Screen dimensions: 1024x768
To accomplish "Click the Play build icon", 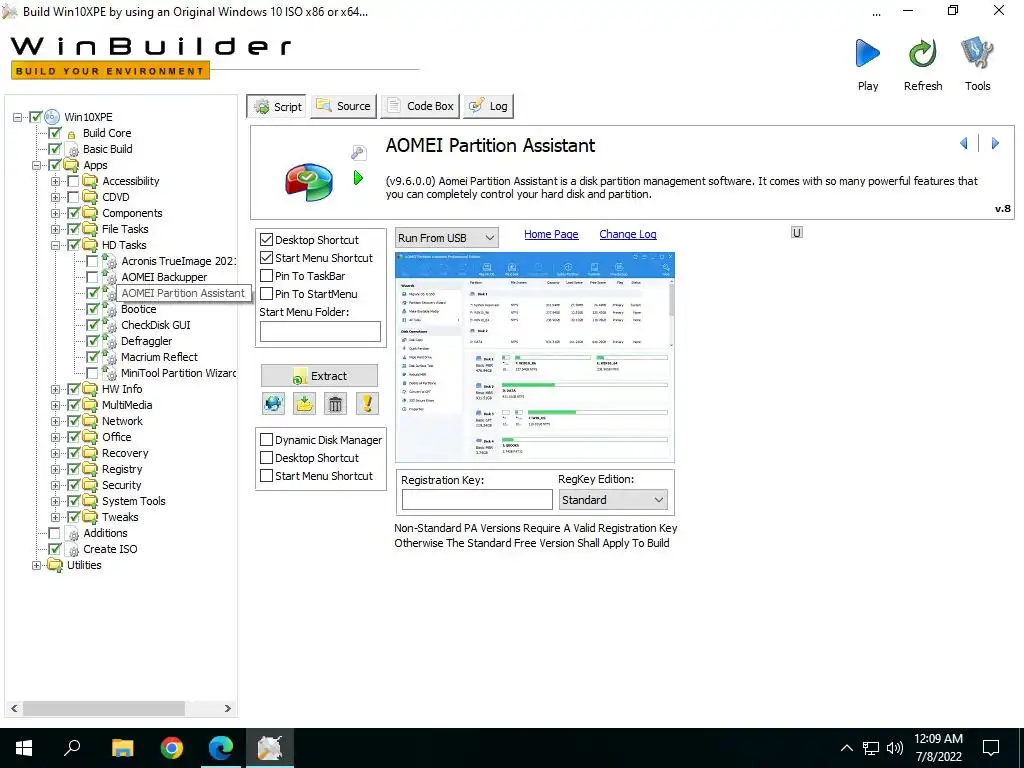I will 867,54.
